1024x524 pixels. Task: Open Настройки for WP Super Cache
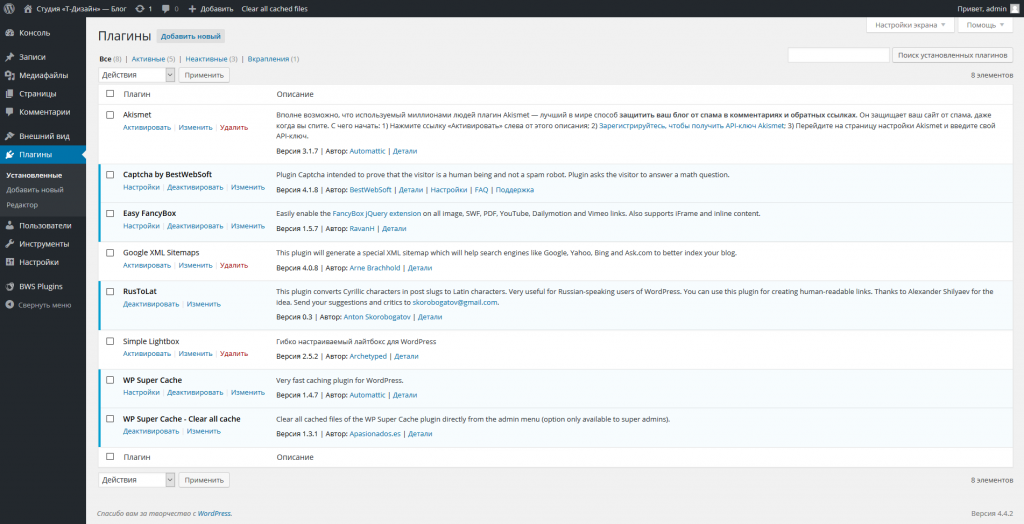(141, 393)
